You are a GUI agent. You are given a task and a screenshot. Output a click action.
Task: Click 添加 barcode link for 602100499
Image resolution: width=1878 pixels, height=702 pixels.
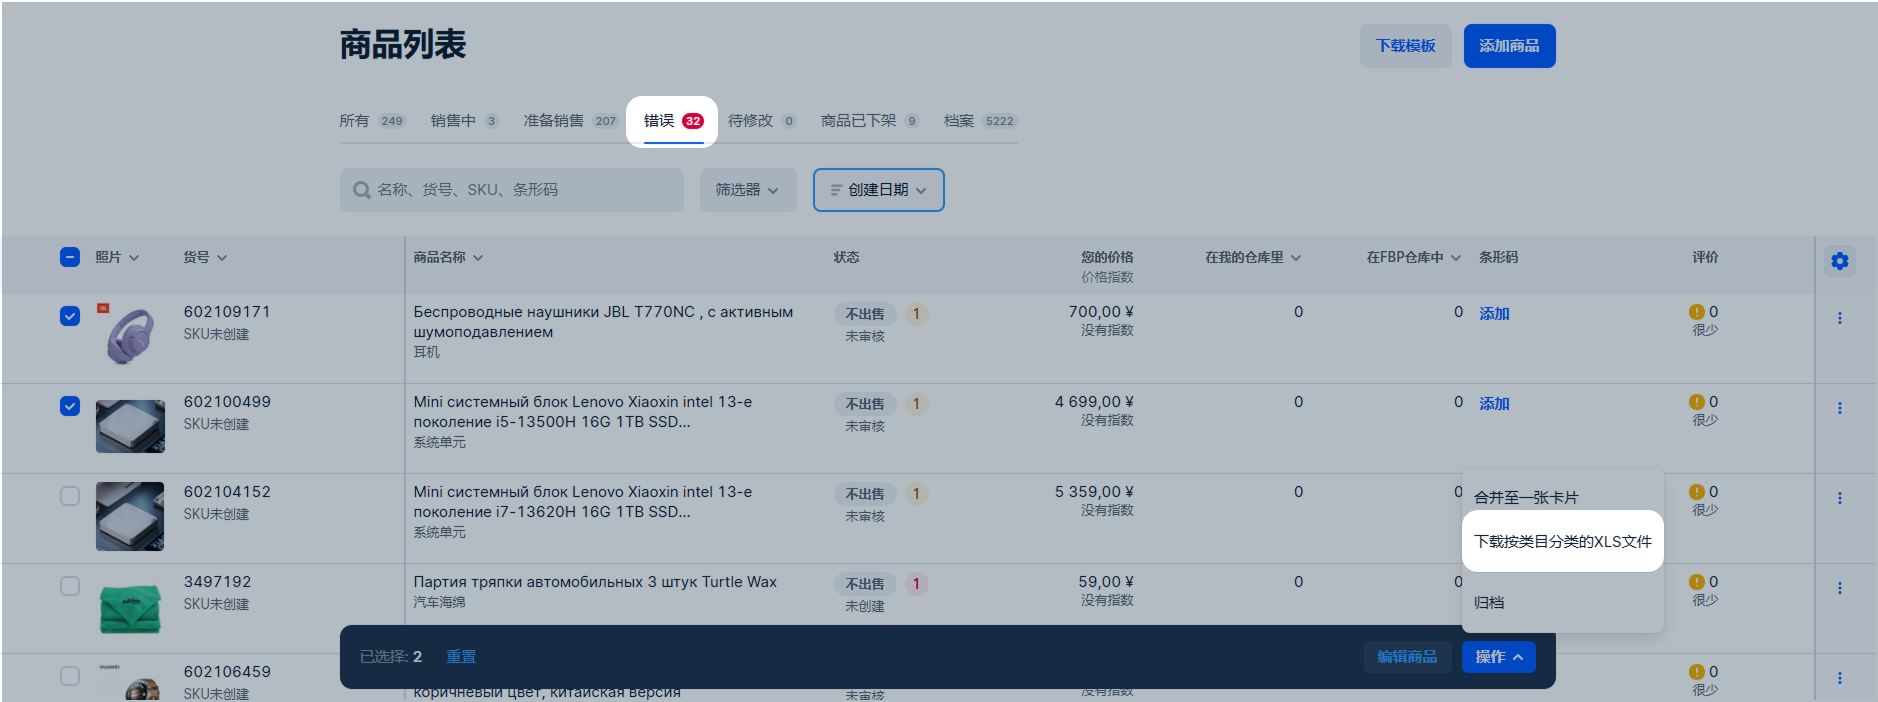pyautogui.click(x=1494, y=404)
